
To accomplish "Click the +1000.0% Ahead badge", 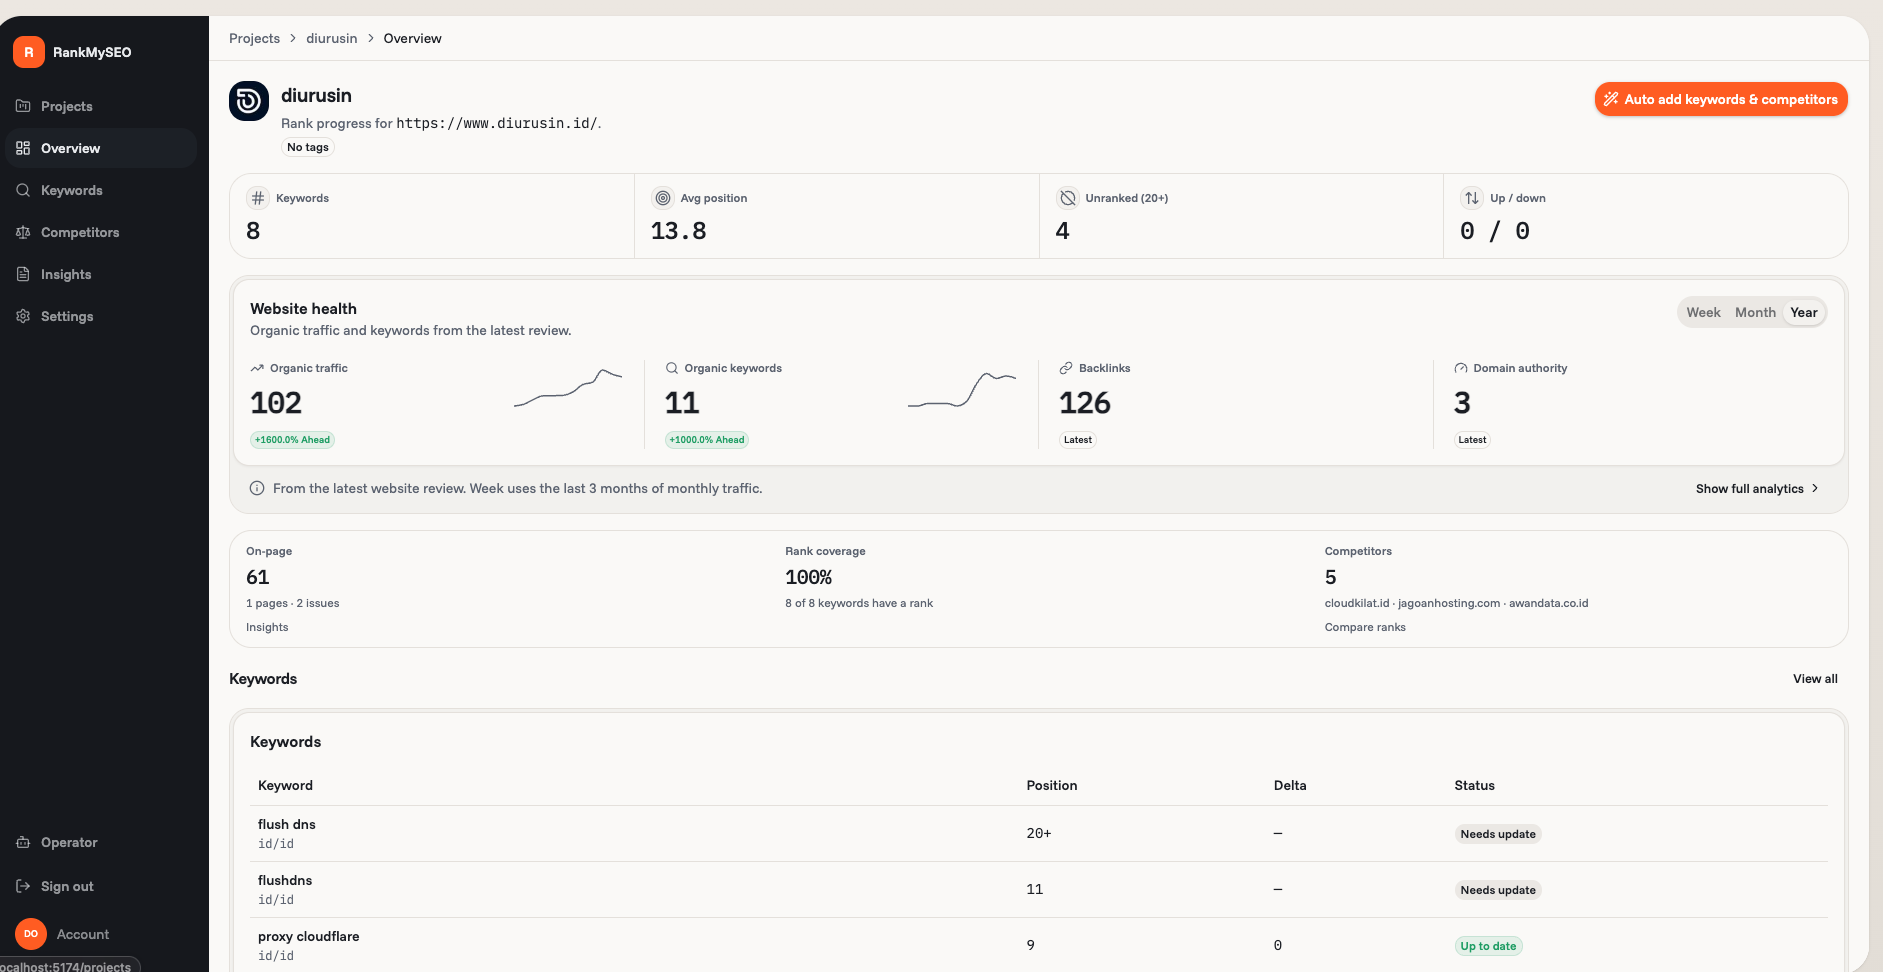I will tap(707, 440).
